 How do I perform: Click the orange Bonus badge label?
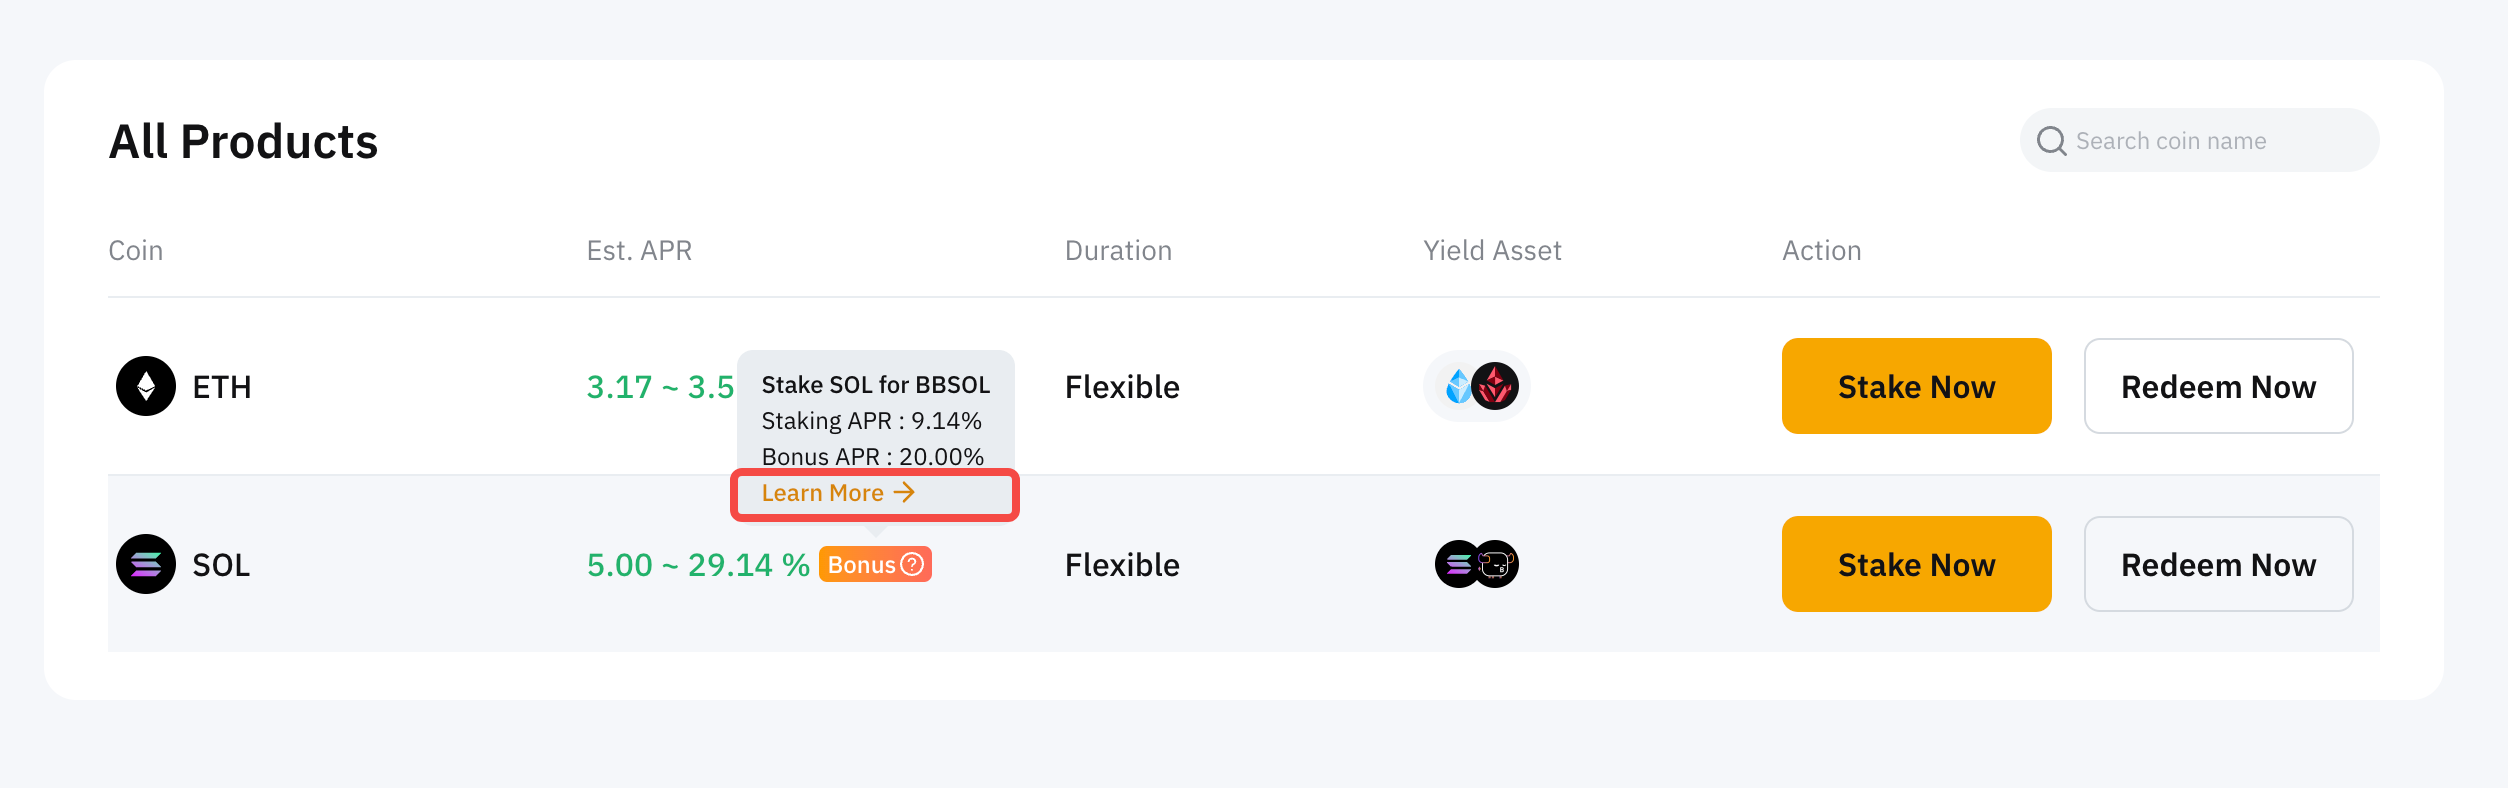[x=861, y=565]
